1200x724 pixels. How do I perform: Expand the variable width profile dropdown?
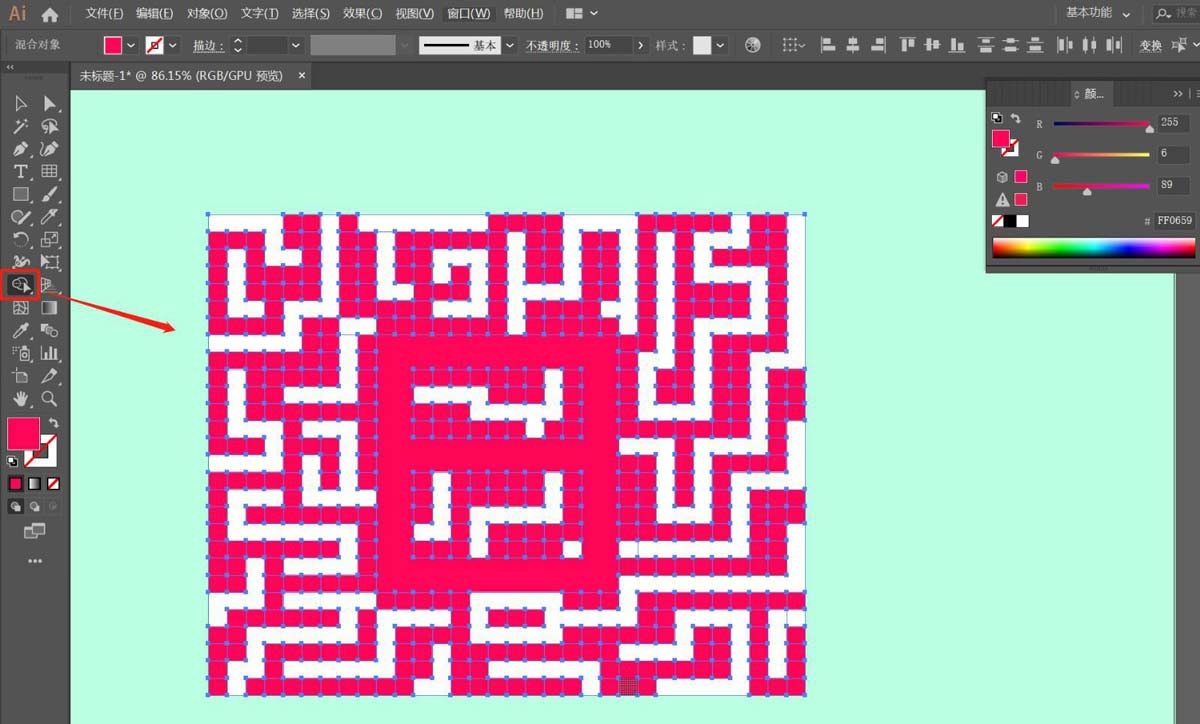403,45
